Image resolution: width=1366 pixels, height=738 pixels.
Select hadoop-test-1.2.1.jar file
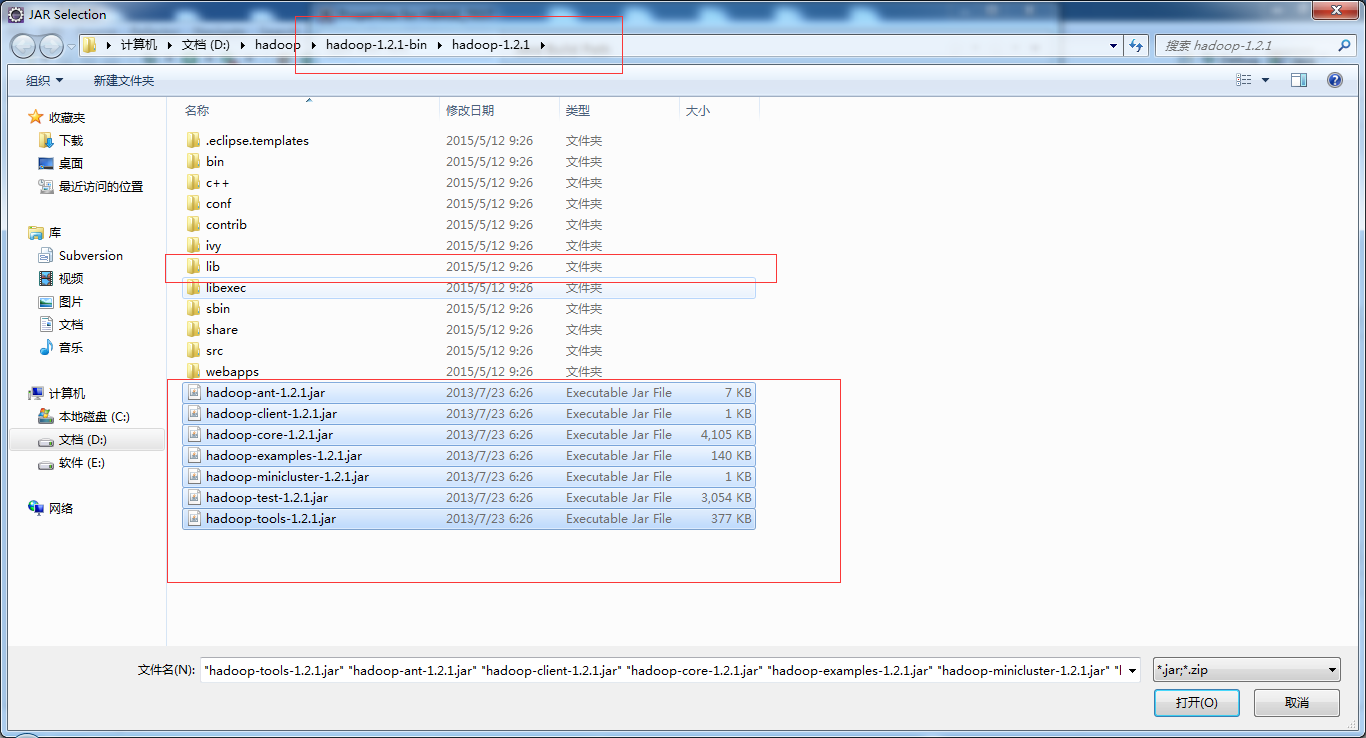(469, 497)
